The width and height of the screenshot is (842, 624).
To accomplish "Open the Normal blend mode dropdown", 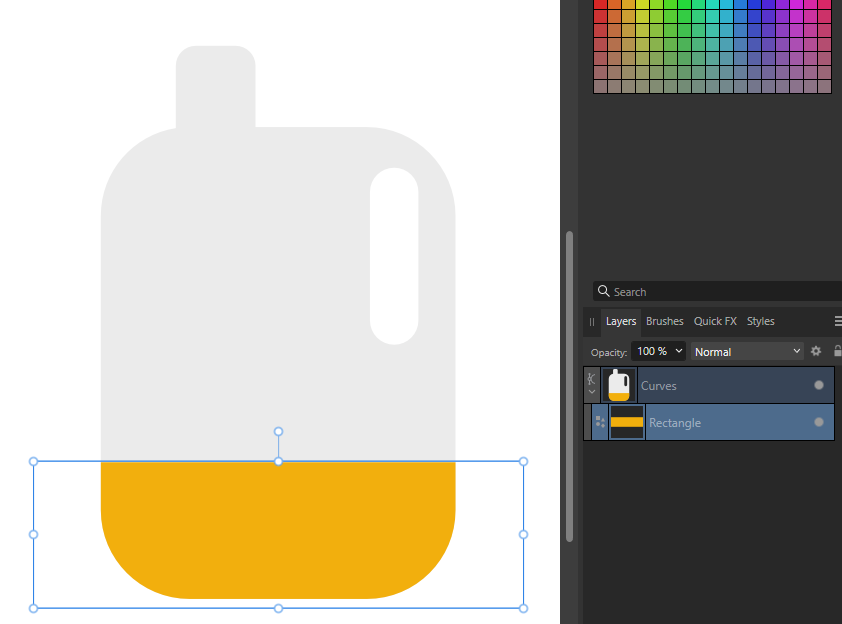I will point(747,352).
